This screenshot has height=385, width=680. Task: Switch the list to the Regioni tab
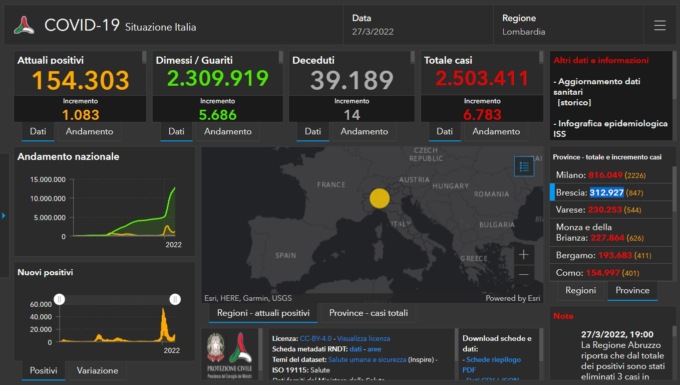tap(580, 290)
